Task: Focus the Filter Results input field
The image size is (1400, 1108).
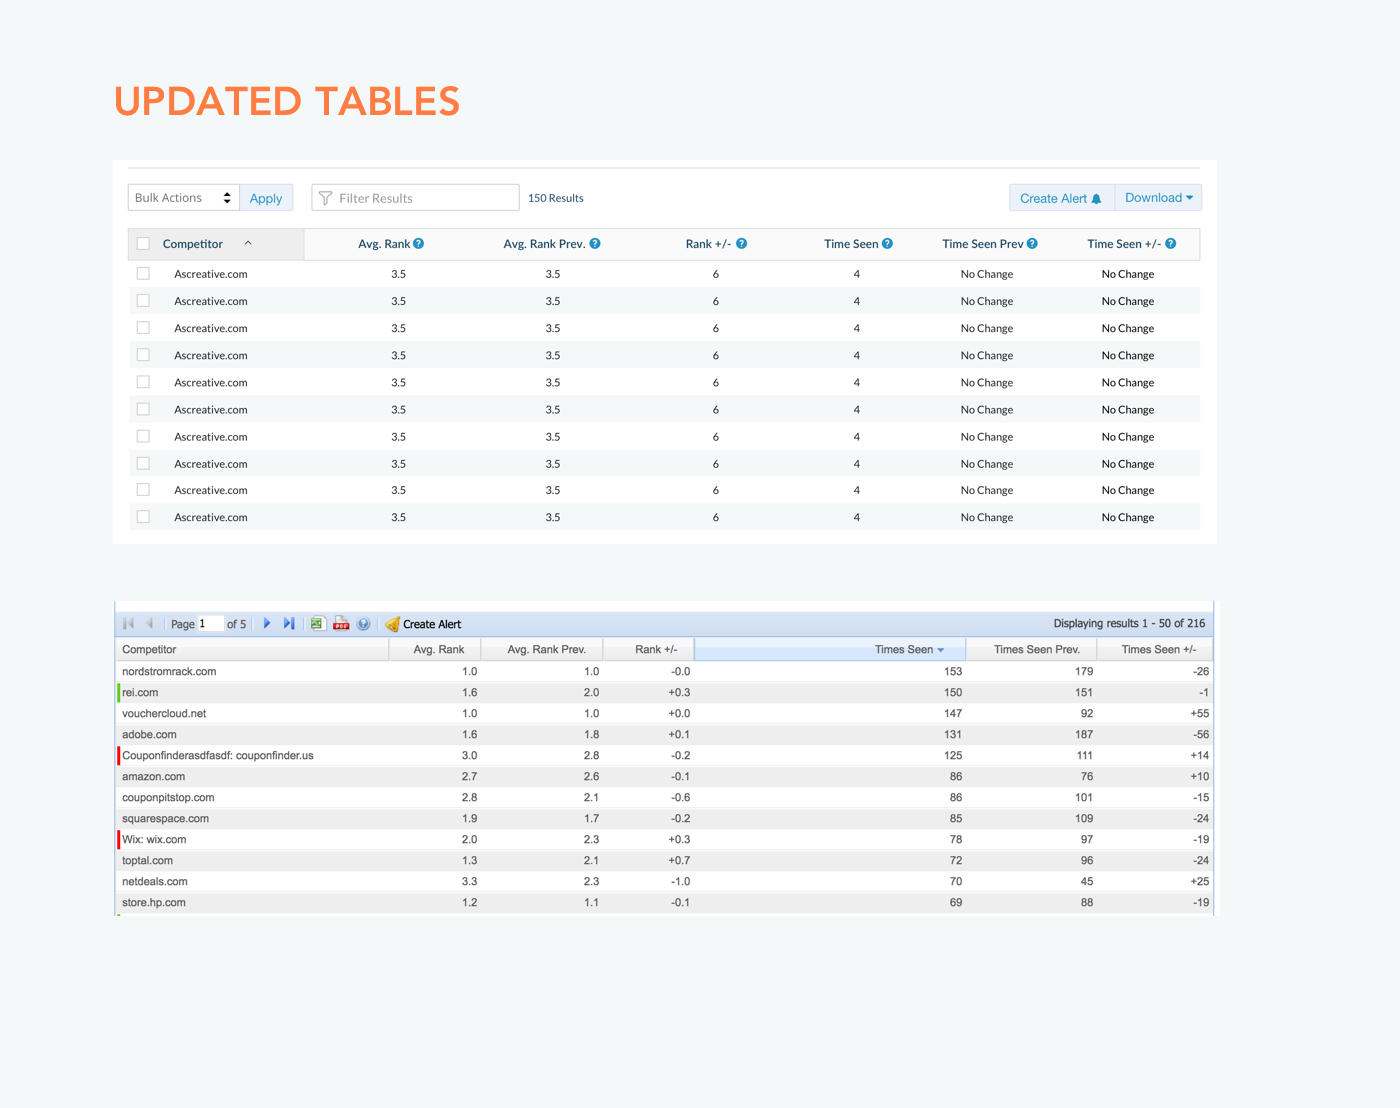Action: click(415, 197)
